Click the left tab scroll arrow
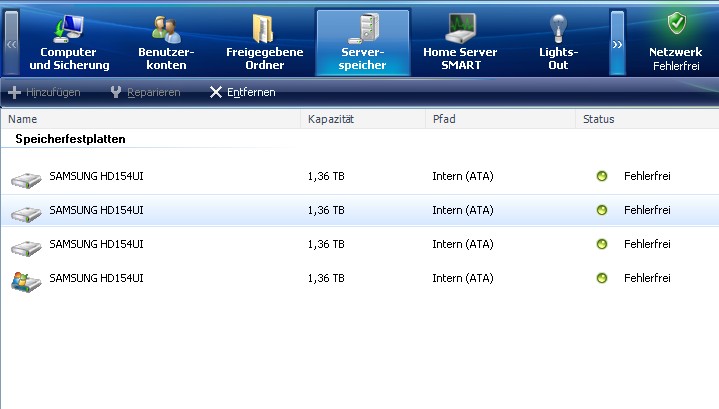The height and width of the screenshot is (409, 719). pos(11,43)
